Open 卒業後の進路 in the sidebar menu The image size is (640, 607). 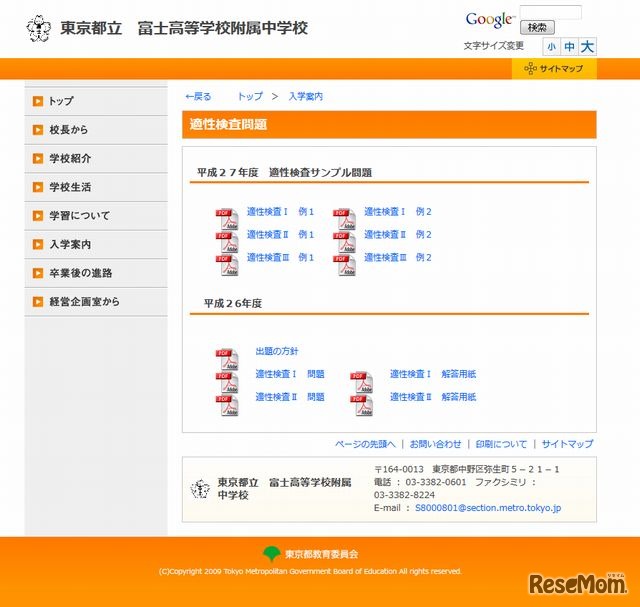tap(96, 273)
